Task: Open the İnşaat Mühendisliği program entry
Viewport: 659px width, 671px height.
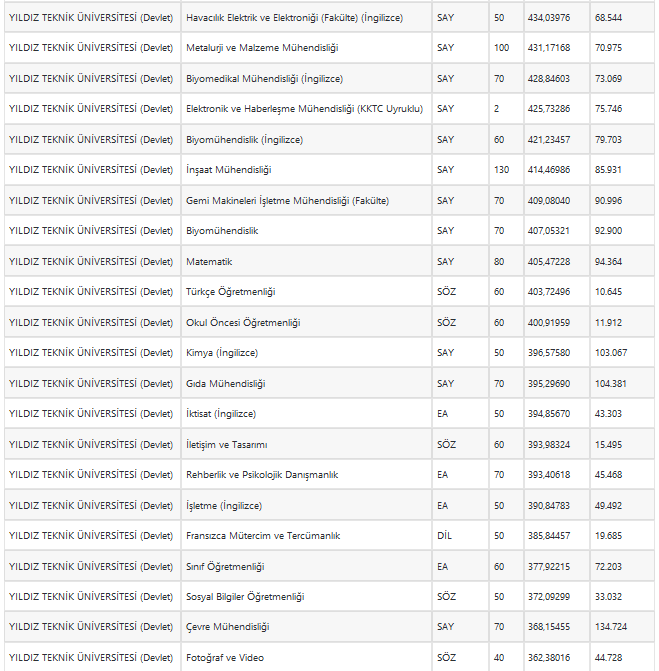Action: 228,170
